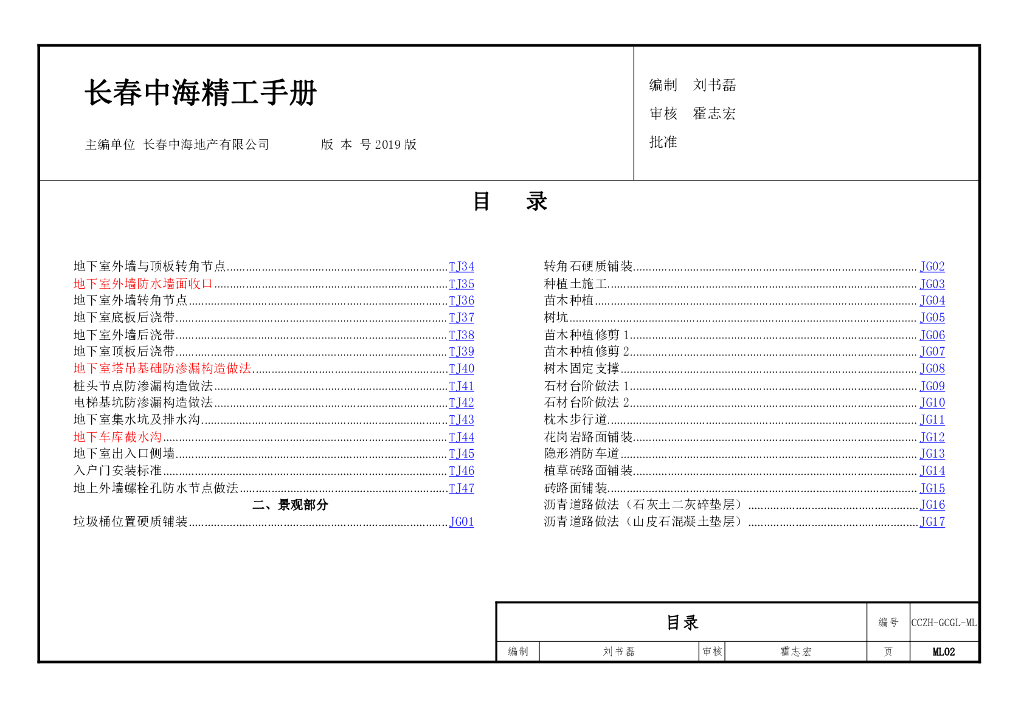The width and height of the screenshot is (1024, 724).
Task: Click the document title 长春中海精工手册
Action: point(201,93)
